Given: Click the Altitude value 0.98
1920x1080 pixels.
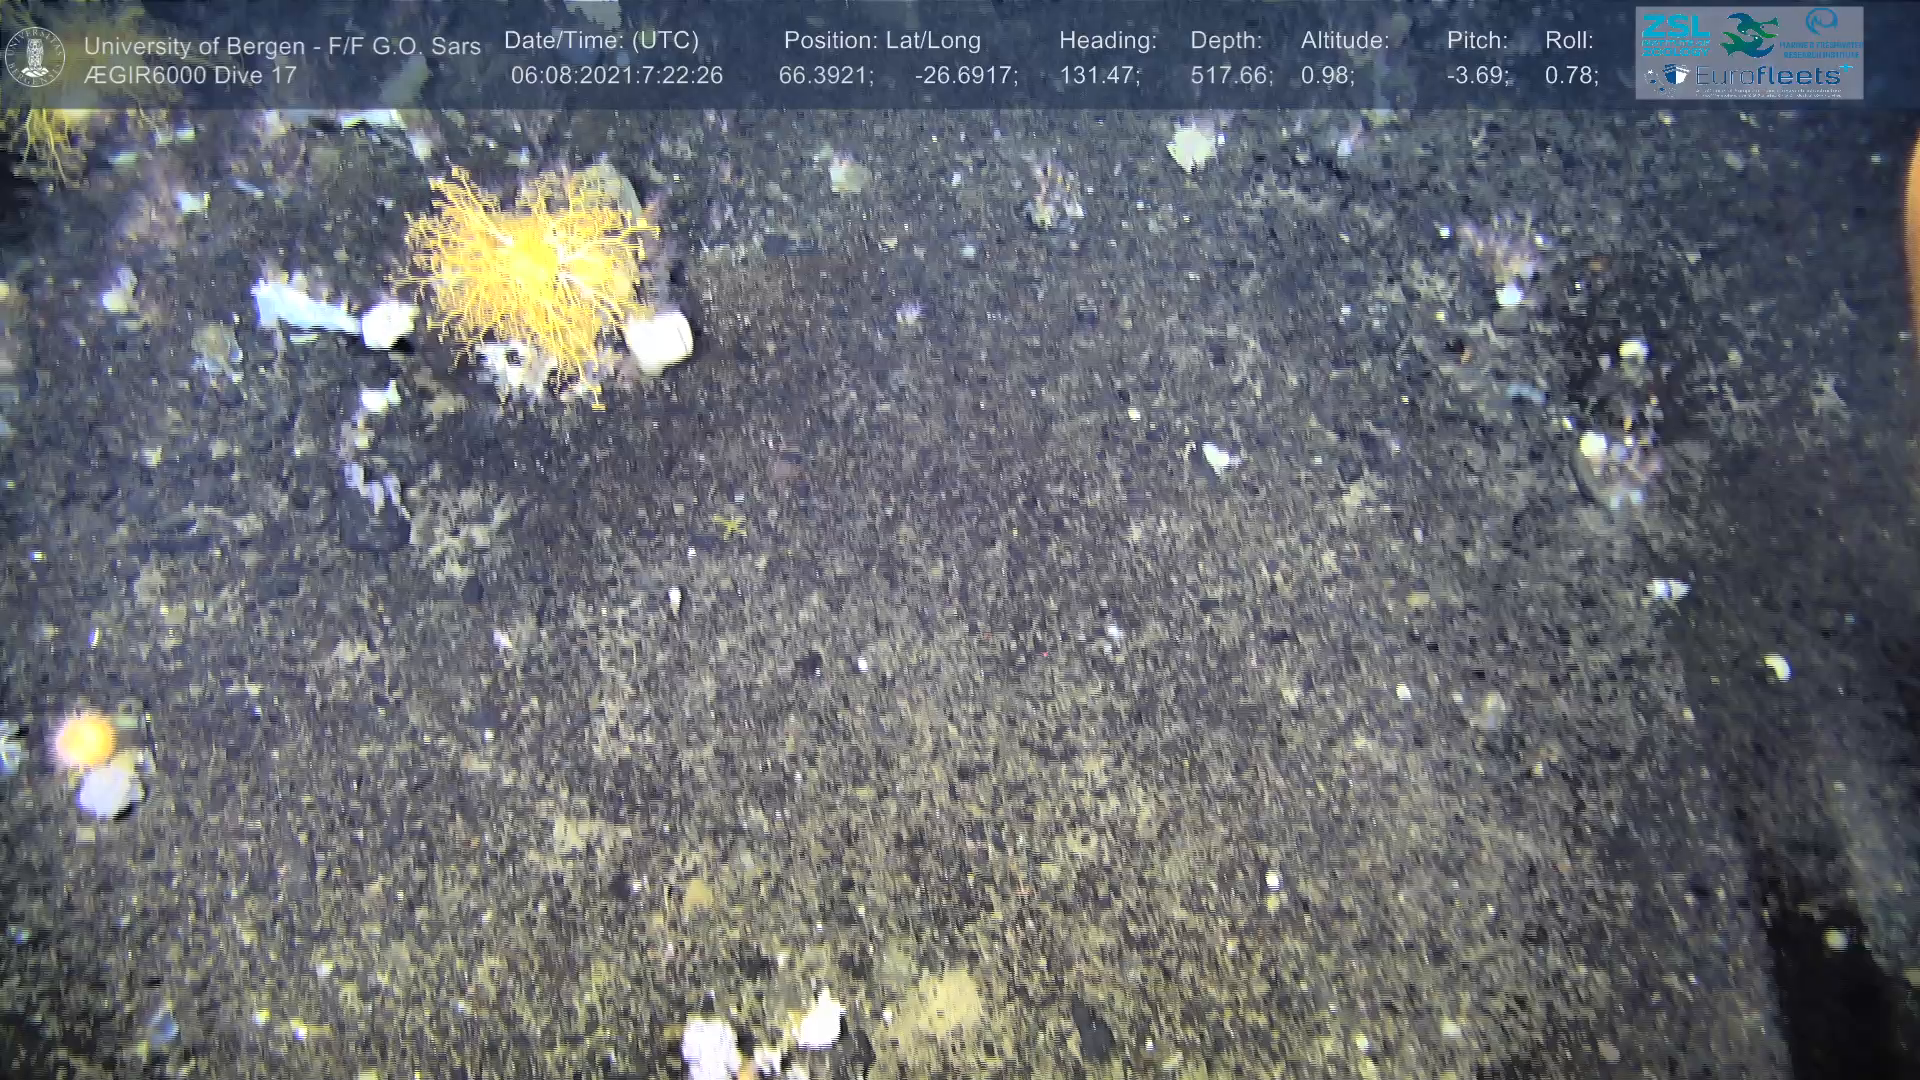Looking at the screenshot, I should [x=1327, y=76].
